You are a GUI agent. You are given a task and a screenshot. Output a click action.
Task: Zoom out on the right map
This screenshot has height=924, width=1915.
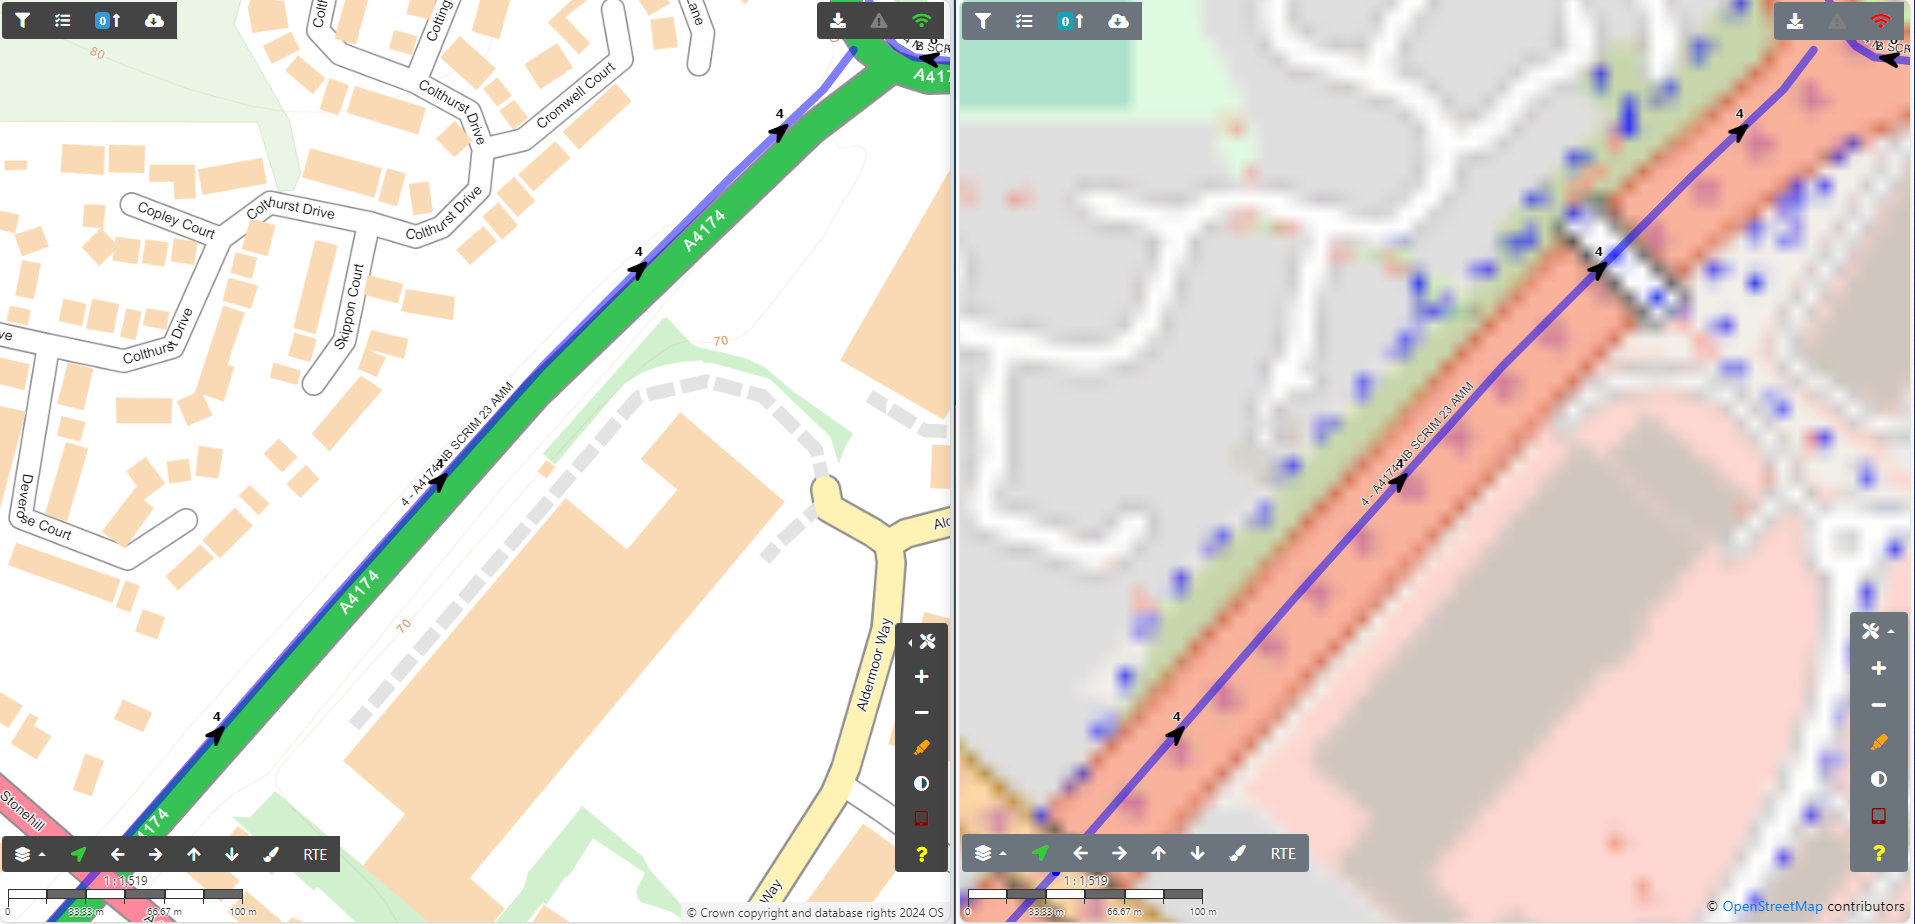pyautogui.click(x=1879, y=705)
